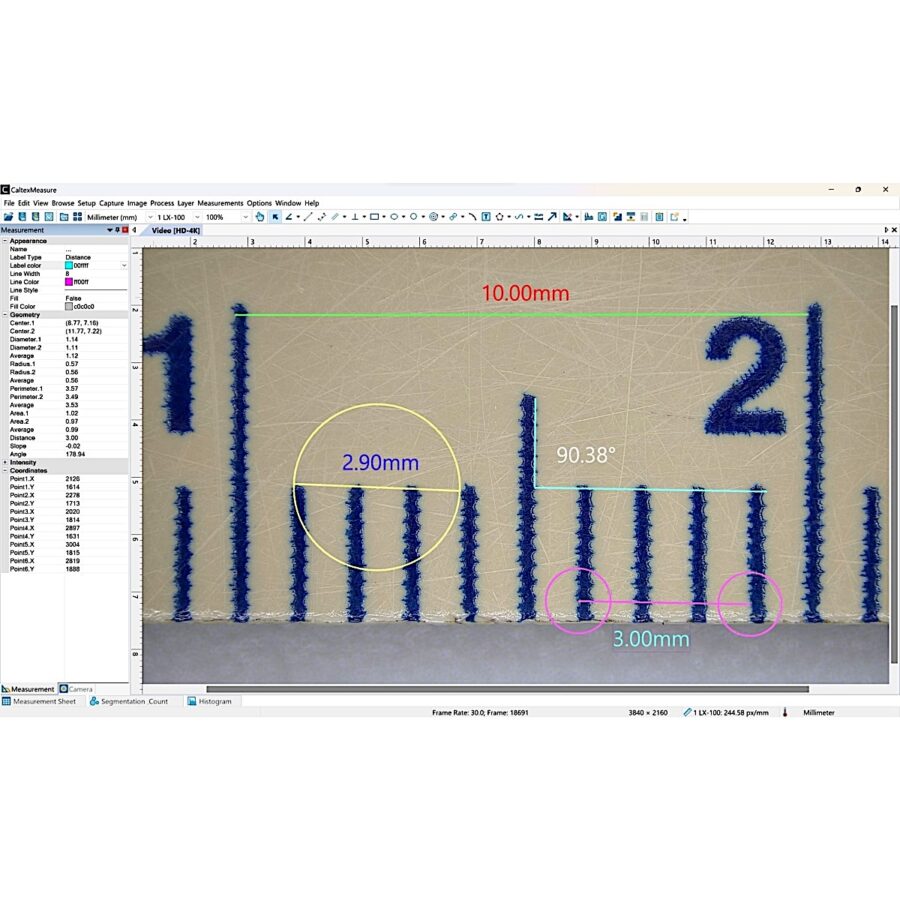Click the gray Fill Color swatch

coord(69,307)
